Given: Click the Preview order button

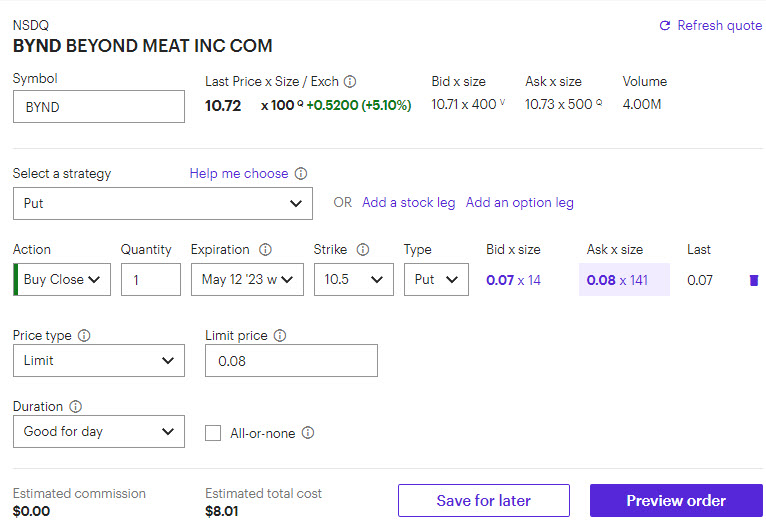Looking at the screenshot, I should point(676,501).
